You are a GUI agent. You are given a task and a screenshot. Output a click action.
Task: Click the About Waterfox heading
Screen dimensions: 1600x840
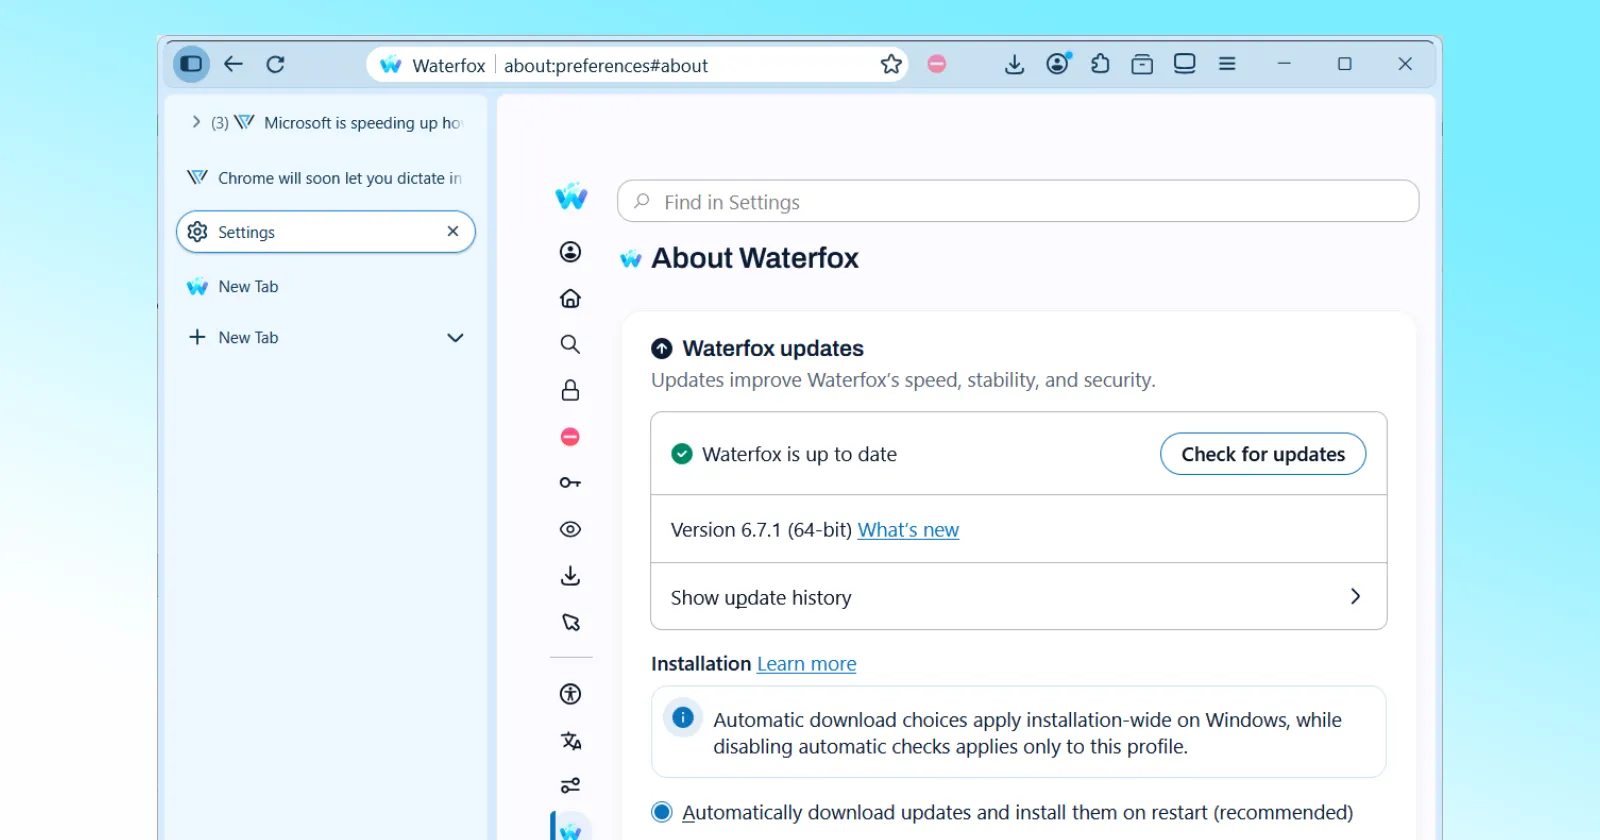755,258
